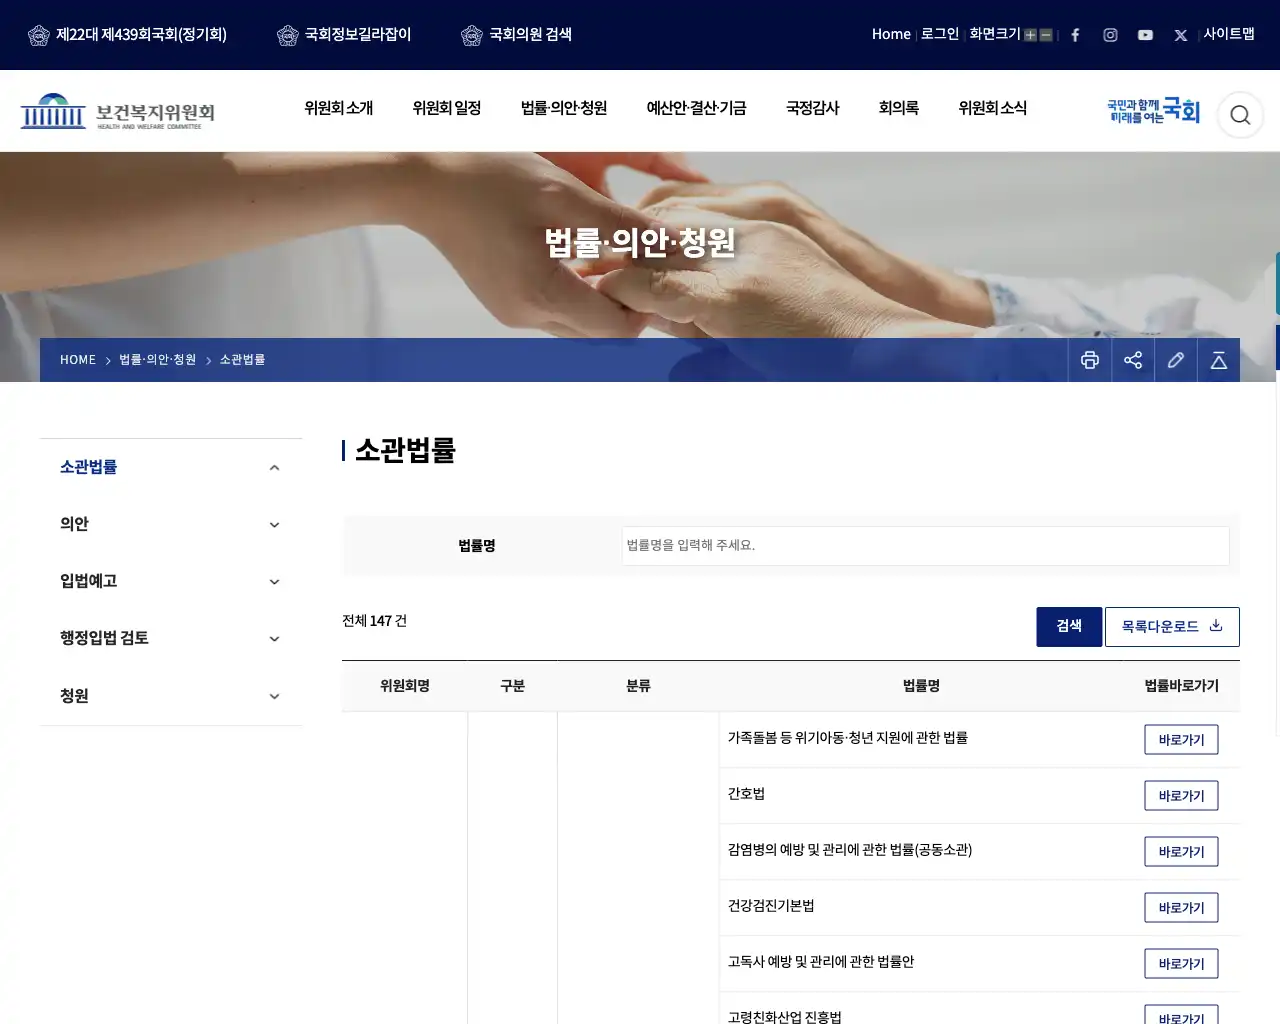
Task: Click 바로가기 for 가족돌봄 등 위기아동·청년 지원에 관한 법률
Action: tap(1181, 740)
